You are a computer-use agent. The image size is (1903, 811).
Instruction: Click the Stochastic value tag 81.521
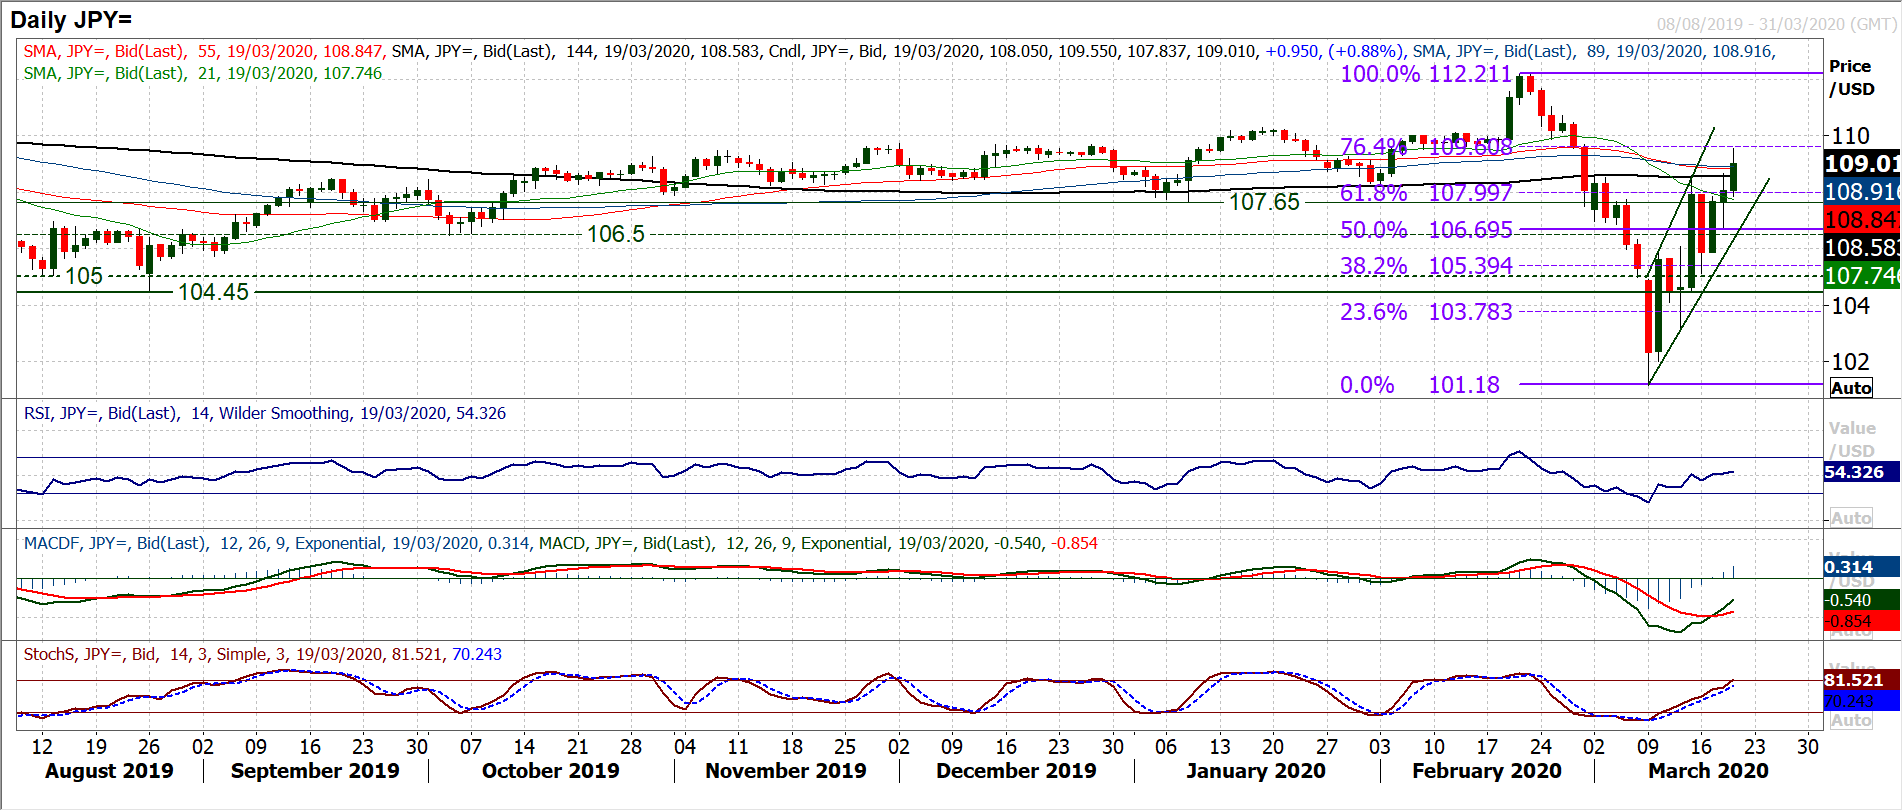point(1861,680)
